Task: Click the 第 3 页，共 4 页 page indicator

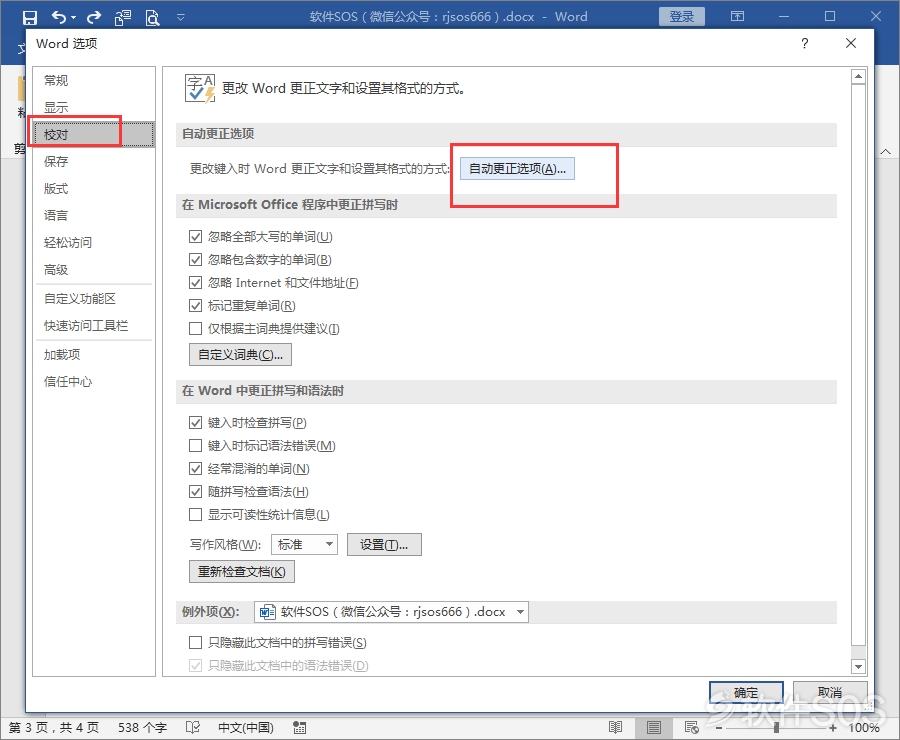Action: click(x=54, y=727)
